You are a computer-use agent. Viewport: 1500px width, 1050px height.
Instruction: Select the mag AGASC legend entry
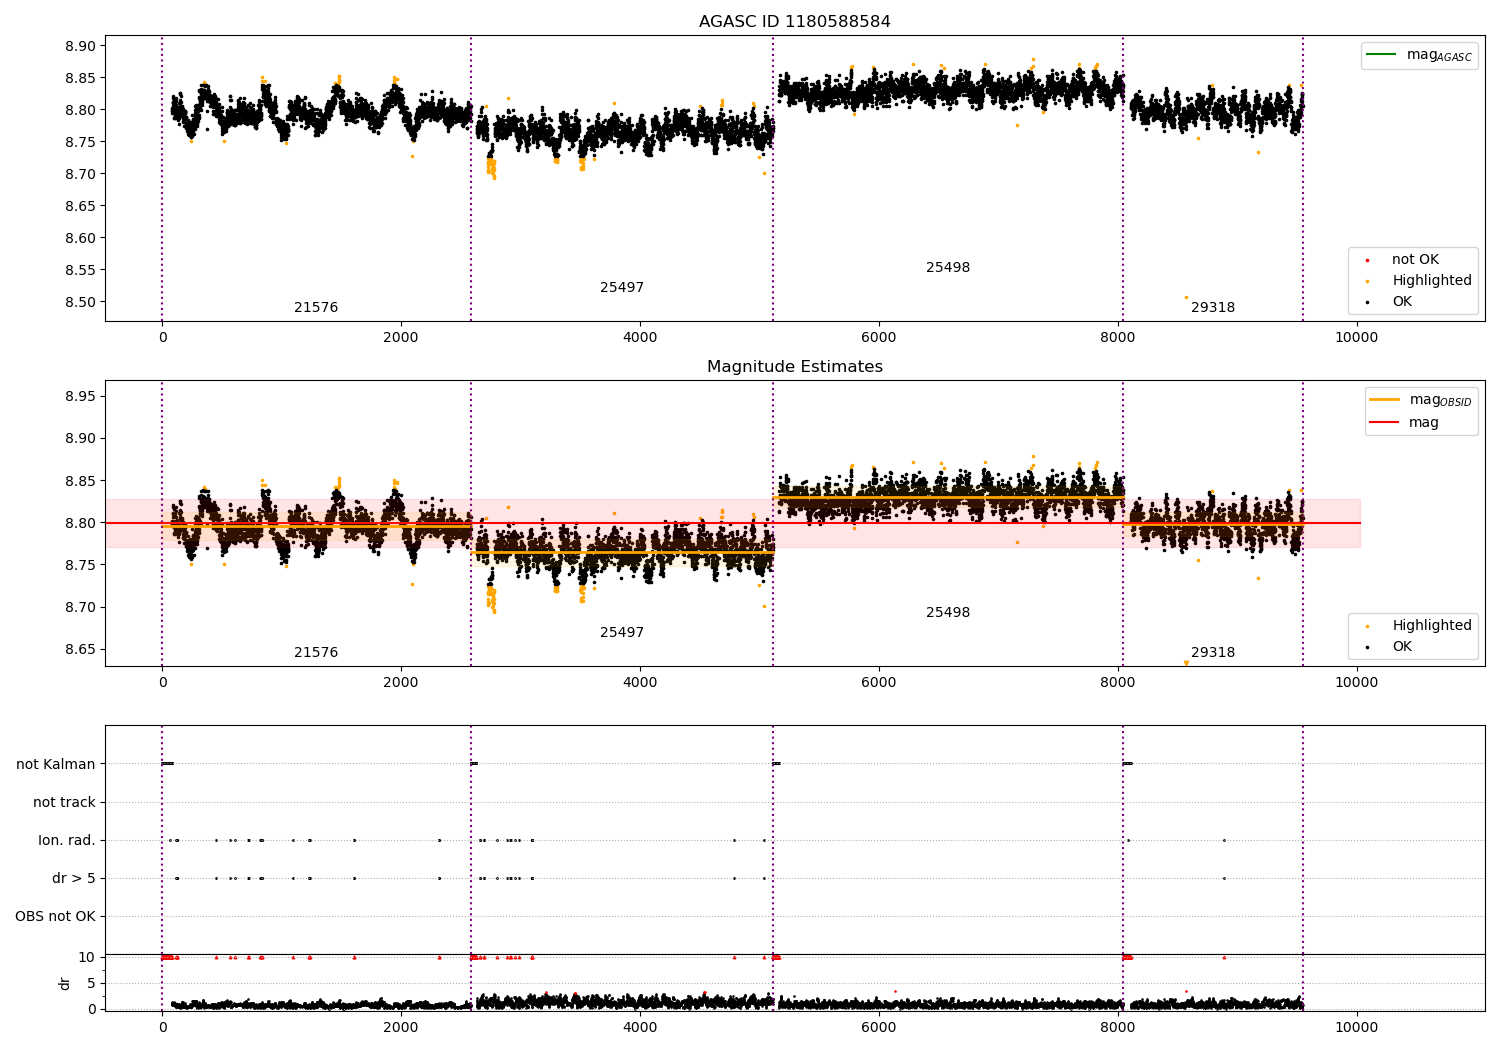(1419, 55)
